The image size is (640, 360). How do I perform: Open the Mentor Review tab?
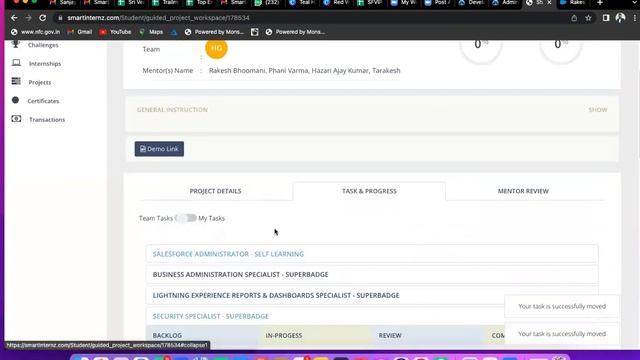coord(523,191)
